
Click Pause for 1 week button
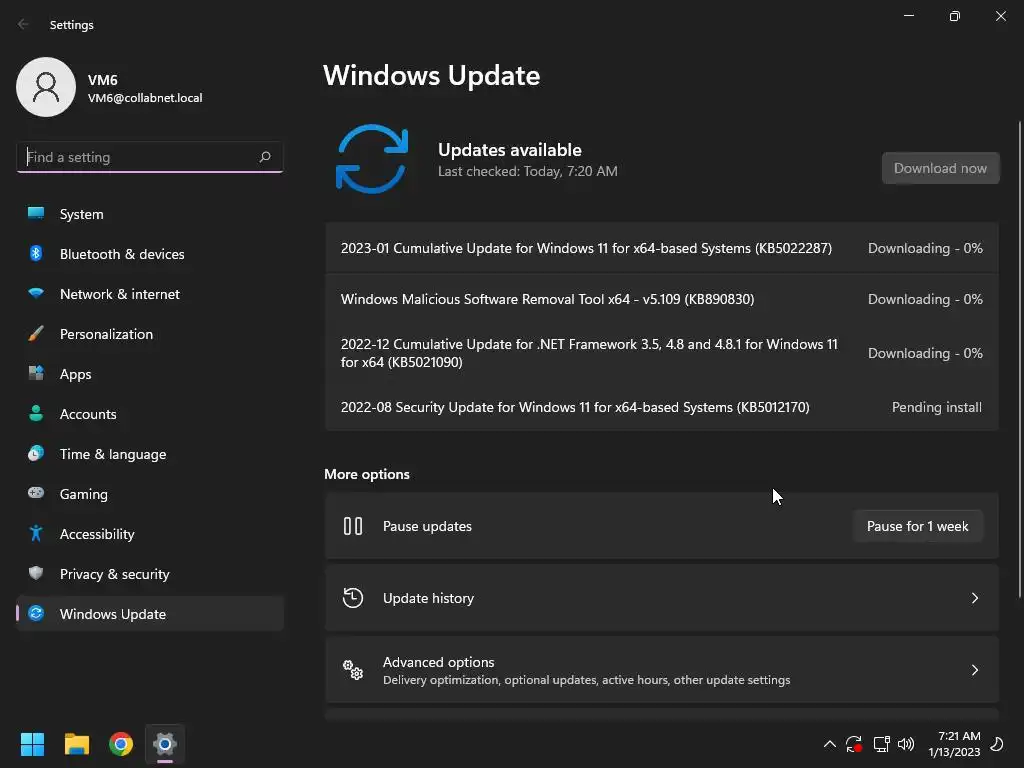pos(918,526)
